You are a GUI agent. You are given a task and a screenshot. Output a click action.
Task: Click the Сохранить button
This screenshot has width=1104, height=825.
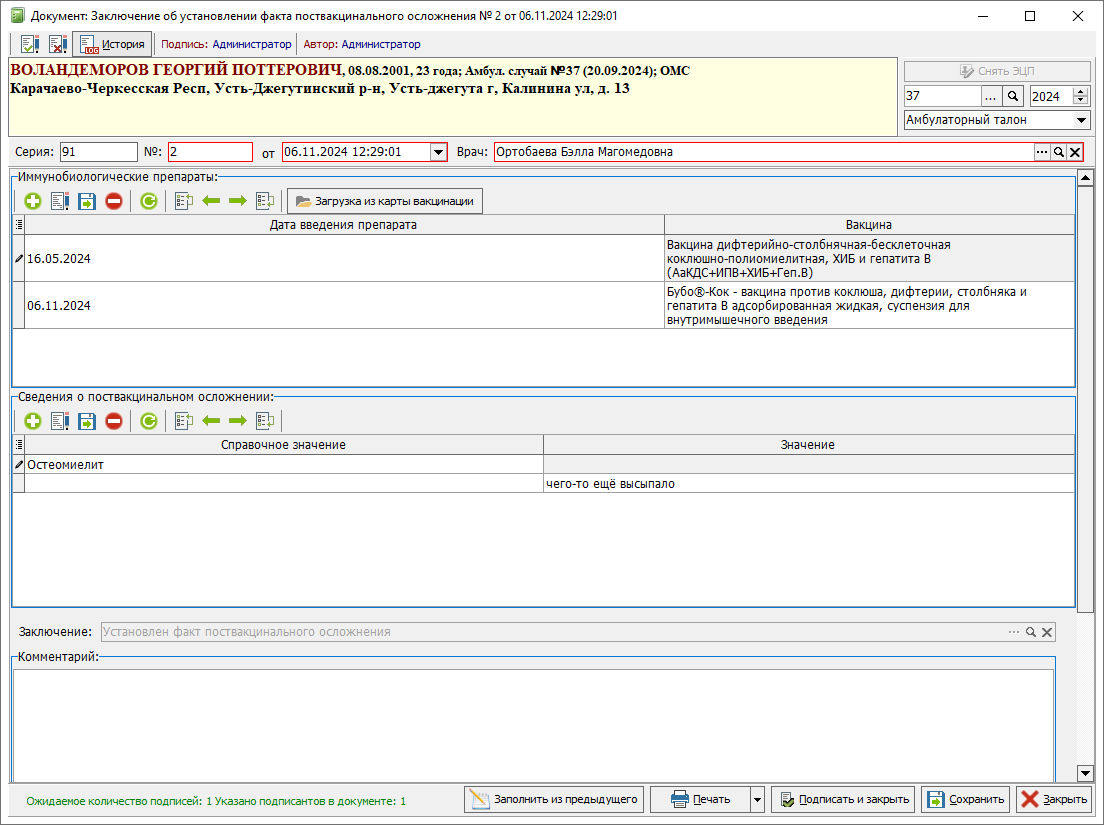pyautogui.click(x=965, y=800)
